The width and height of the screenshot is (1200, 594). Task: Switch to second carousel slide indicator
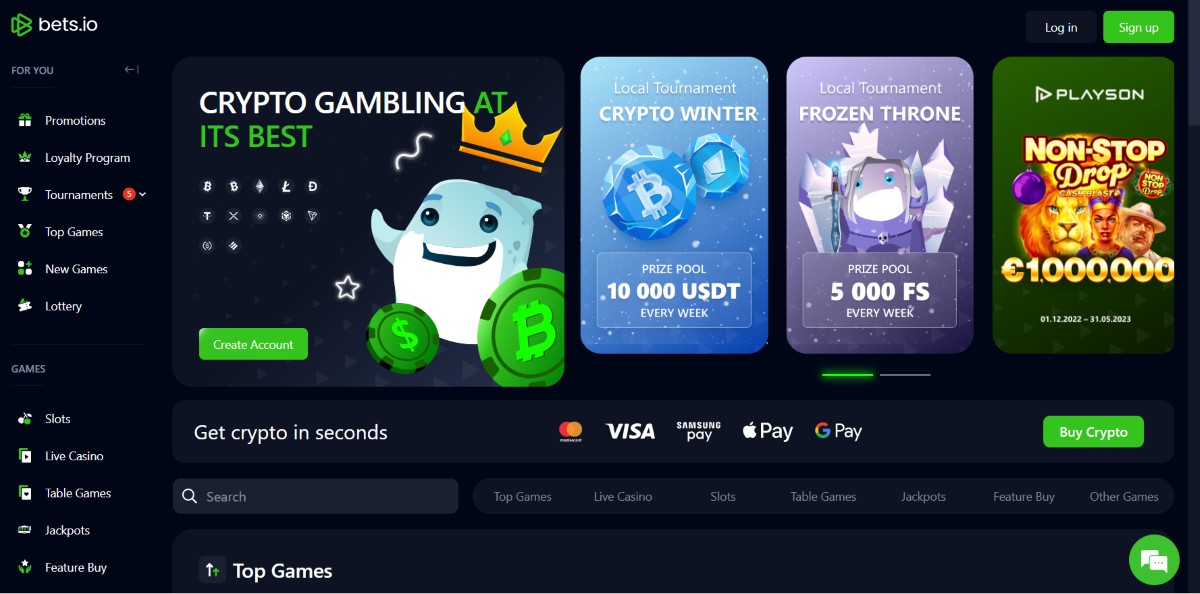click(905, 375)
